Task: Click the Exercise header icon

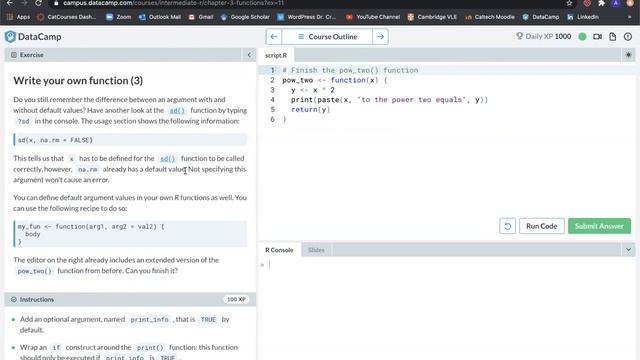Action: coord(13,55)
